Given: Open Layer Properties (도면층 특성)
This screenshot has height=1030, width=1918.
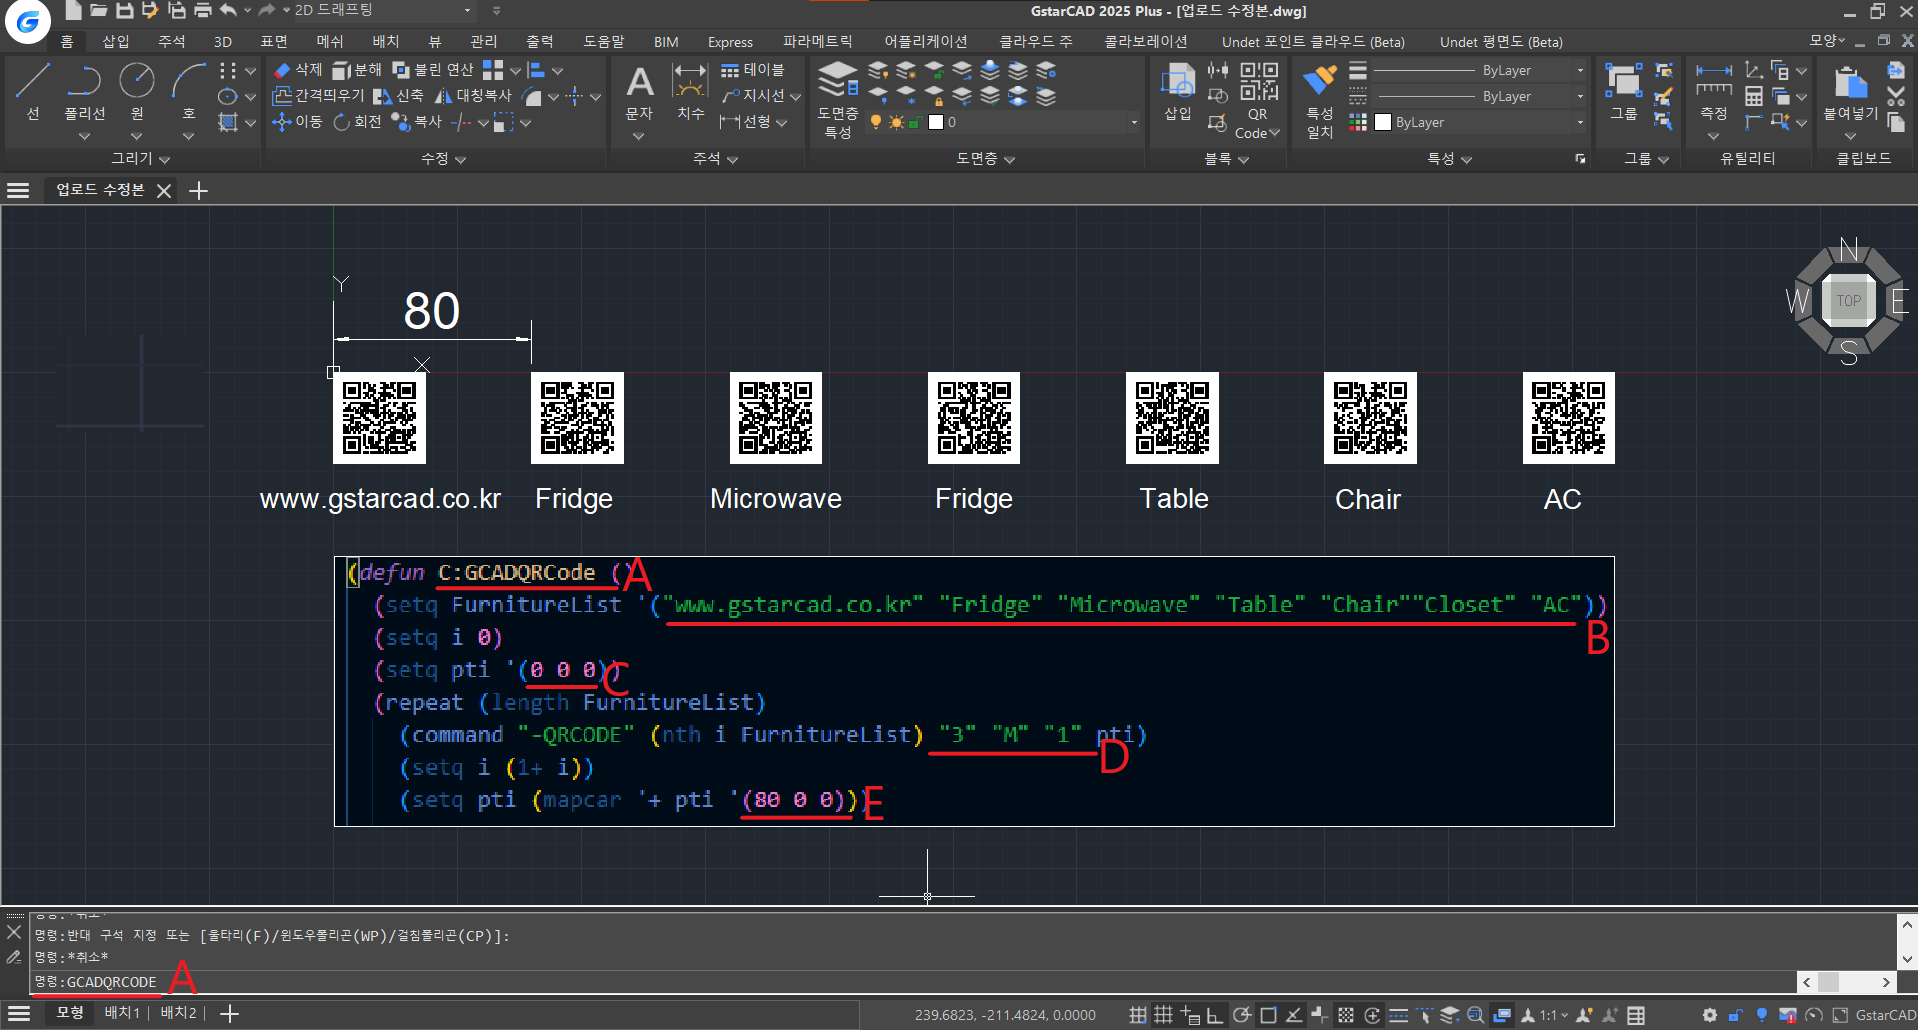Looking at the screenshot, I should pos(838,100).
